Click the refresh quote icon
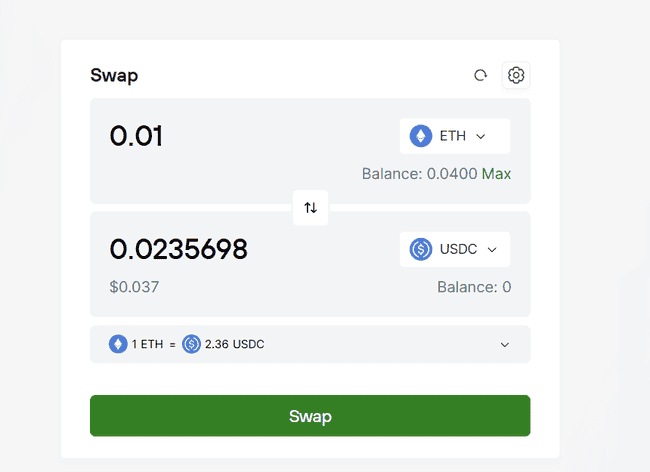 [480, 75]
